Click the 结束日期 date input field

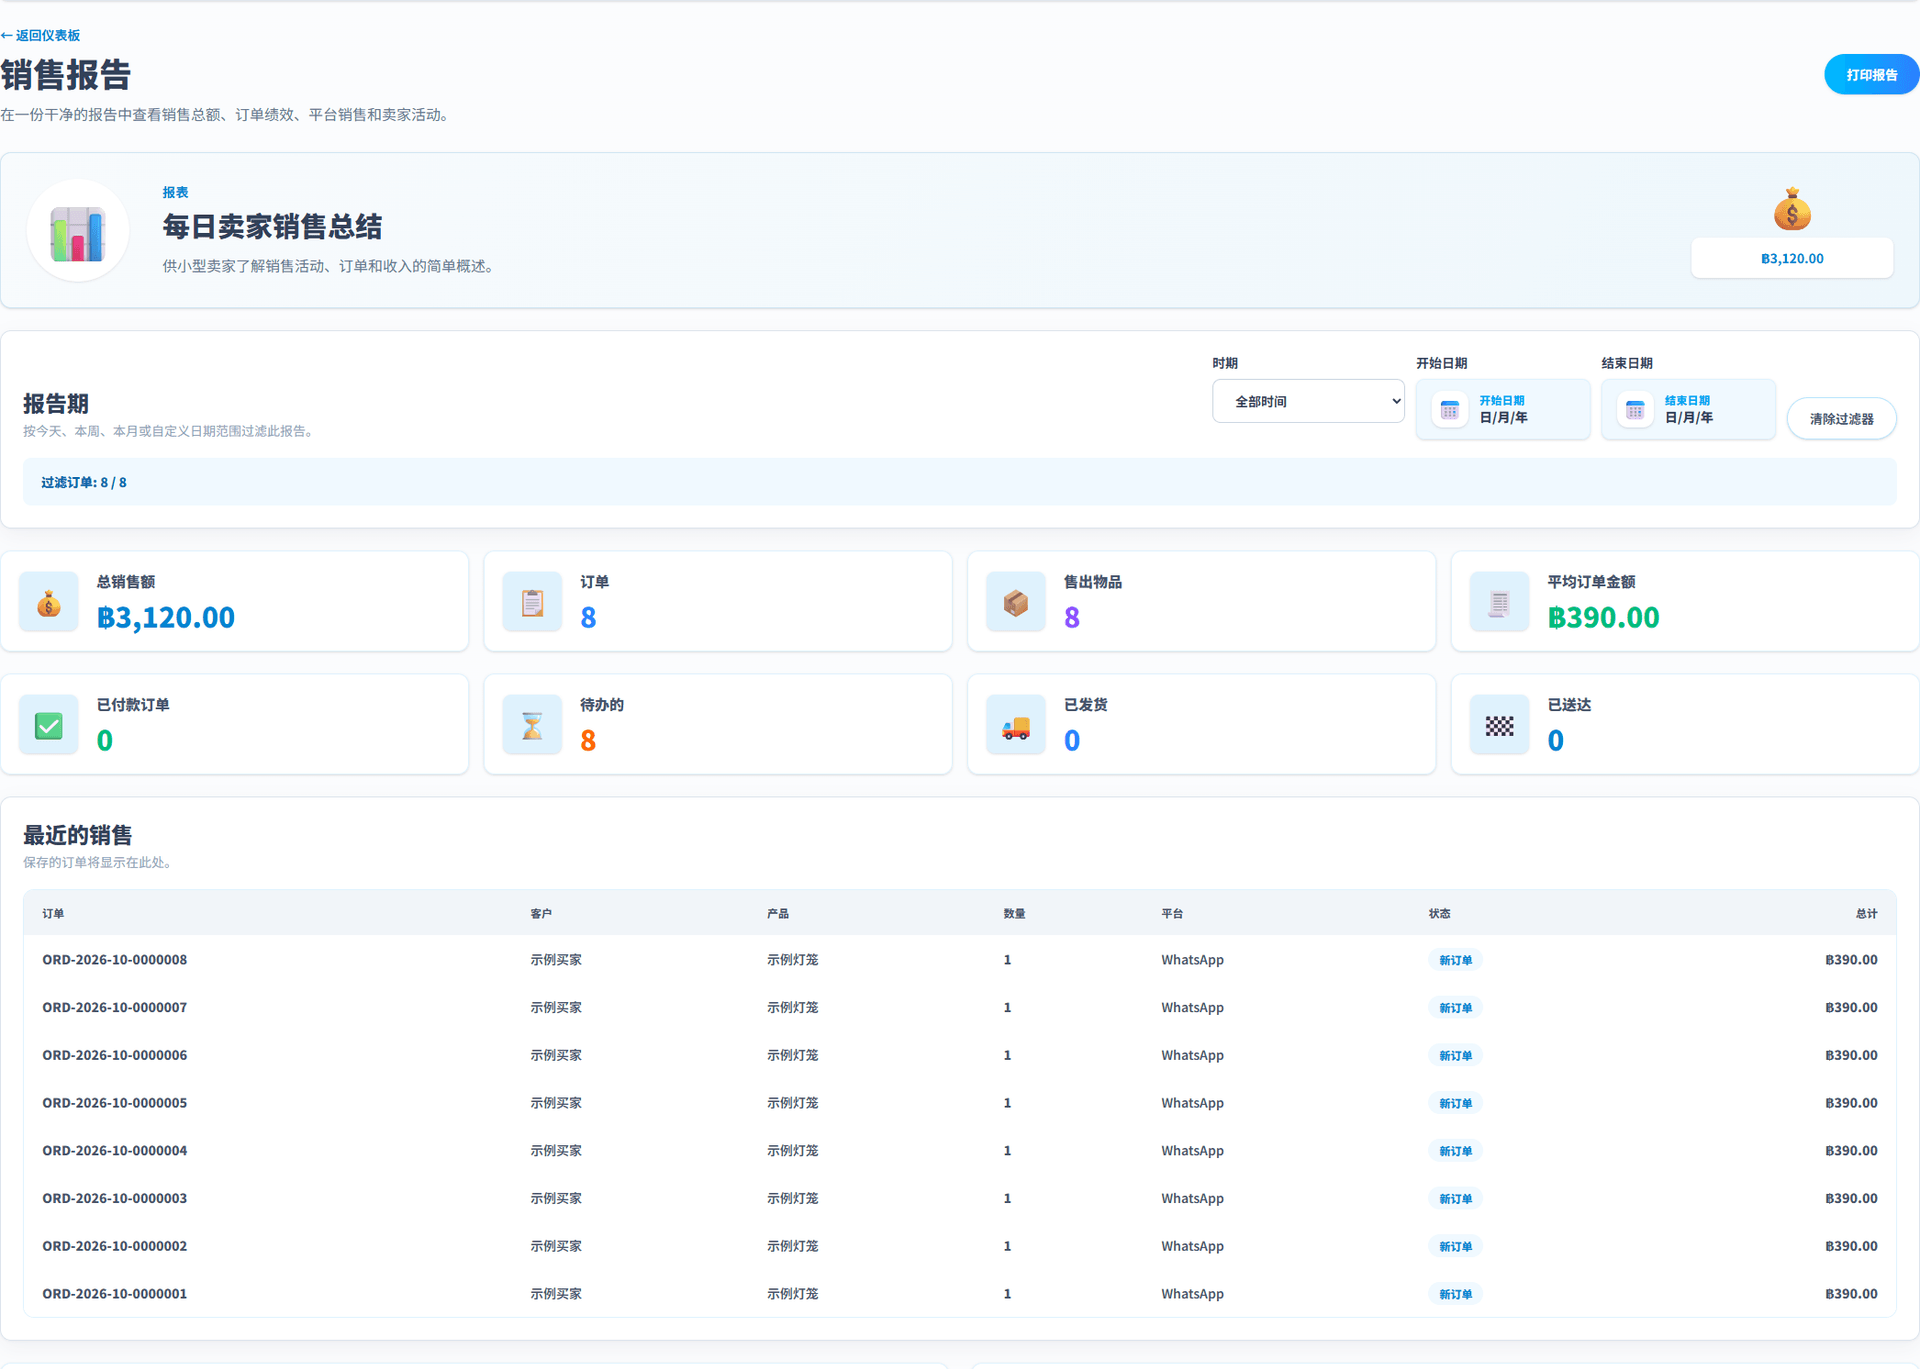(1688, 409)
